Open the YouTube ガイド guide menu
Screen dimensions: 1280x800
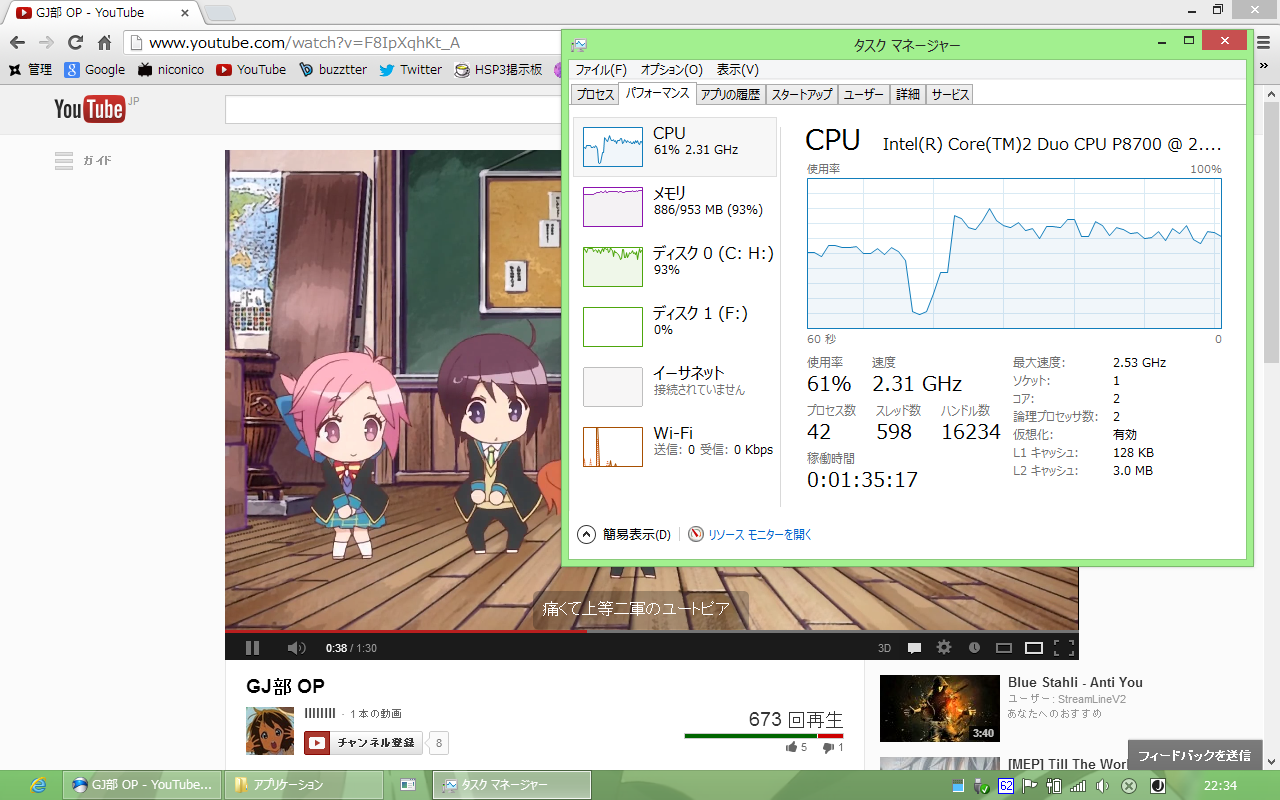(x=83, y=161)
